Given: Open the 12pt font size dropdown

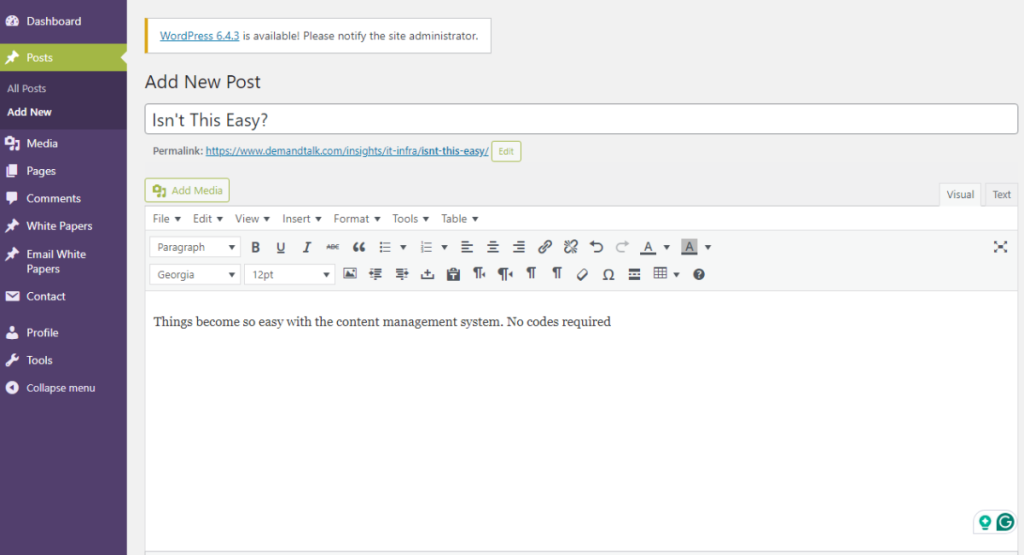Looking at the screenshot, I should [289, 275].
